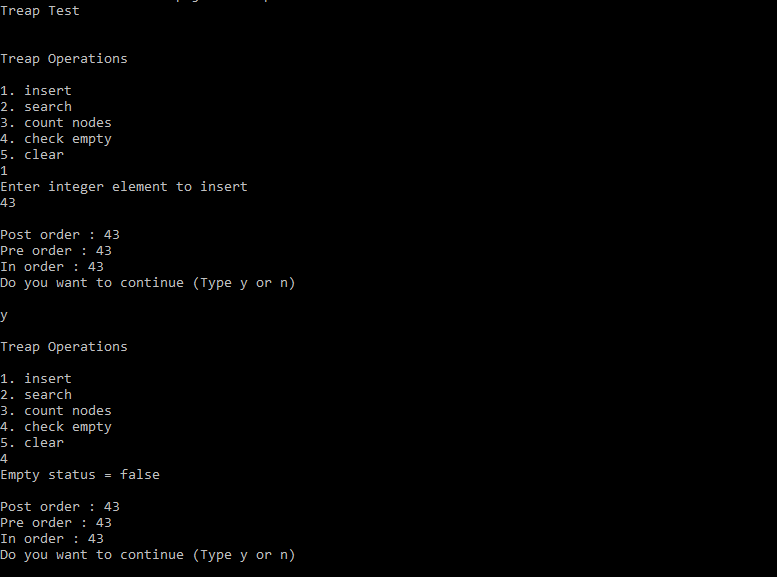Click the second 'Treap Operations' heading
Image resolution: width=777 pixels, height=577 pixels.
(x=63, y=347)
